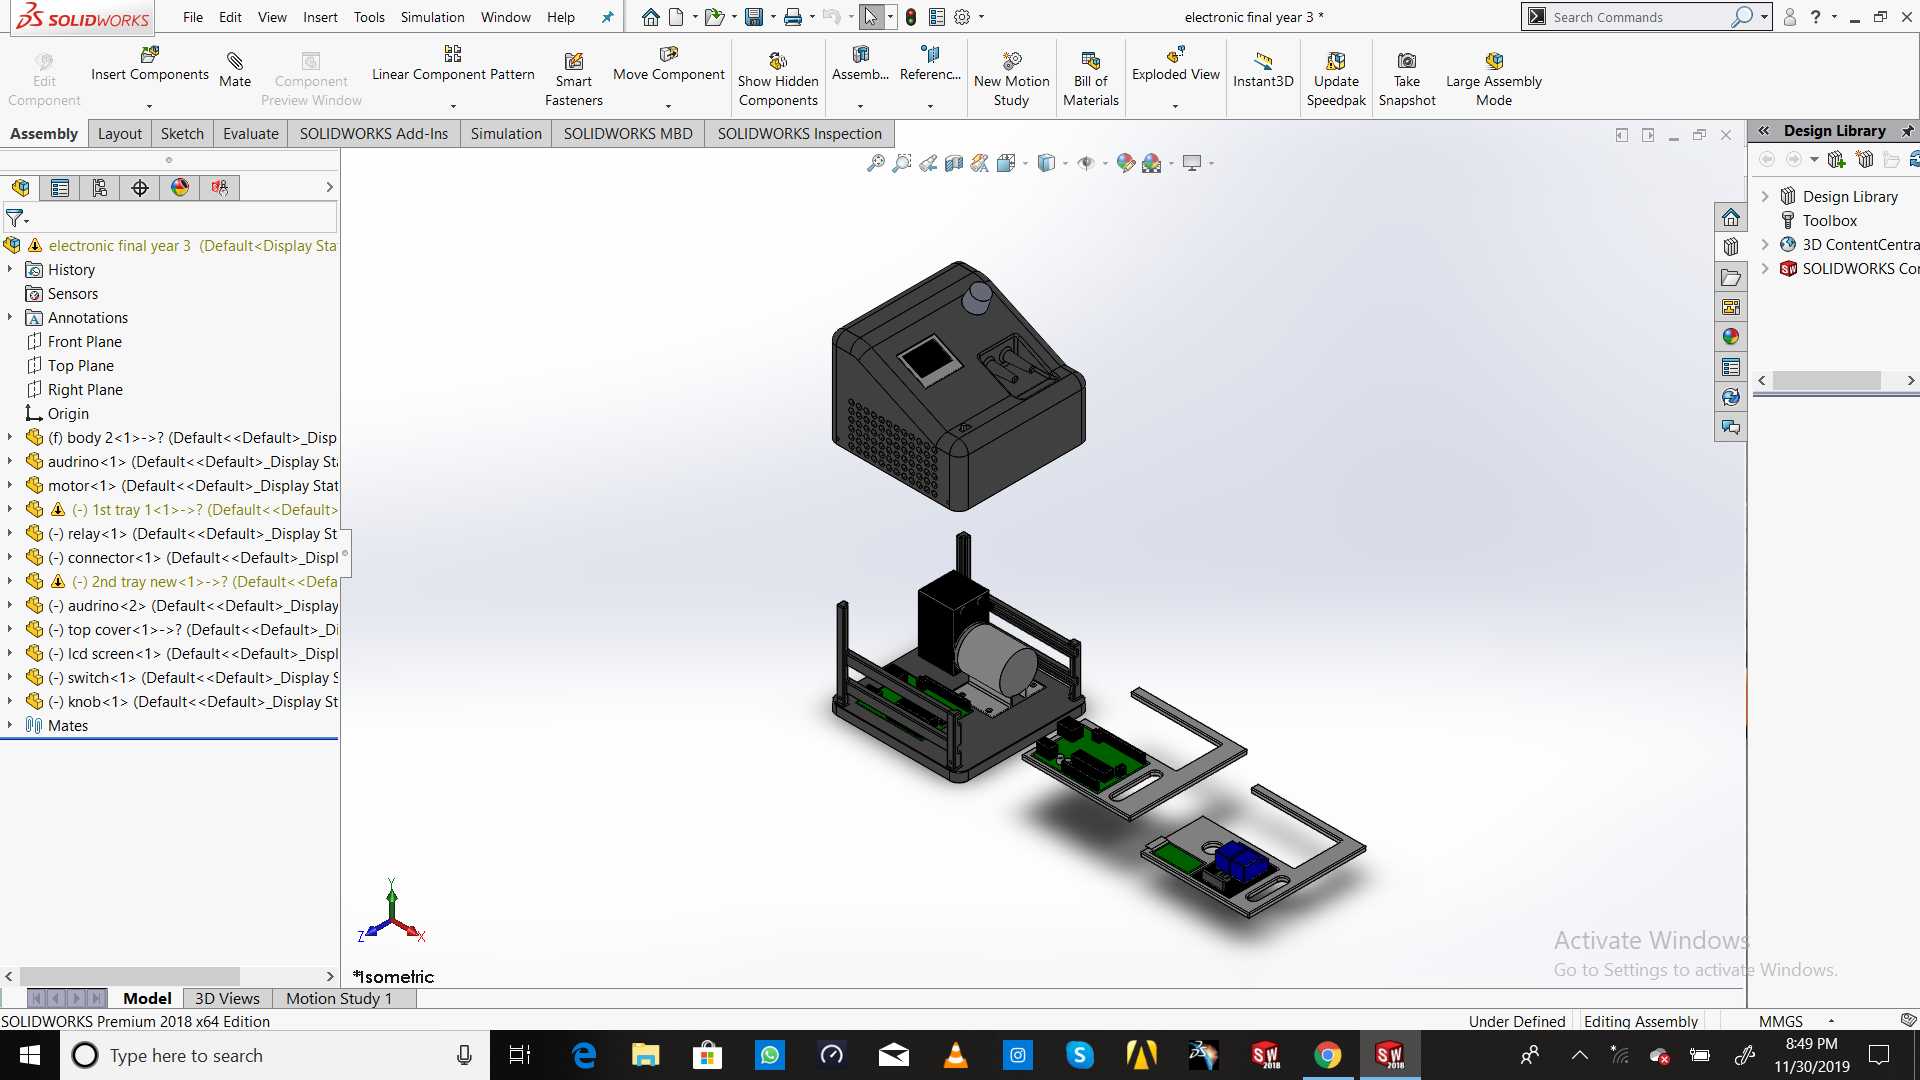The image size is (1920, 1080).
Task: Switch to the Evaluate tab
Action: point(251,133)
